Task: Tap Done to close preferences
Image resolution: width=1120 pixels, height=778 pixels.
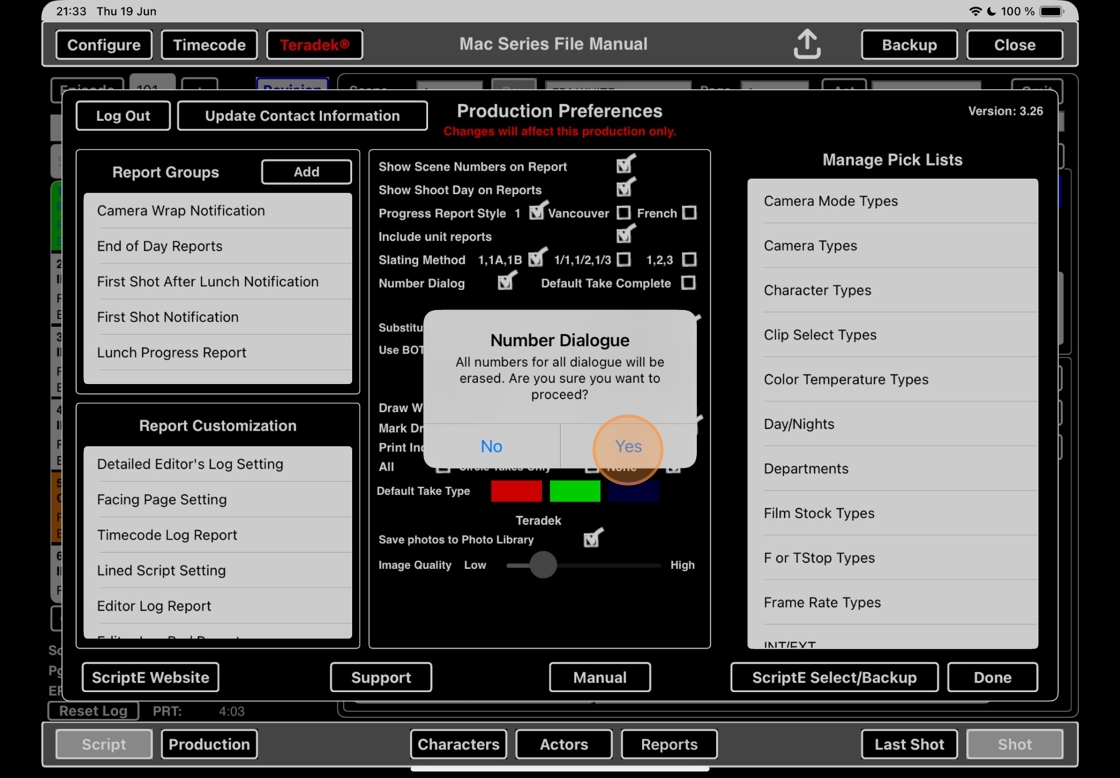Action: tap(993, 677)
